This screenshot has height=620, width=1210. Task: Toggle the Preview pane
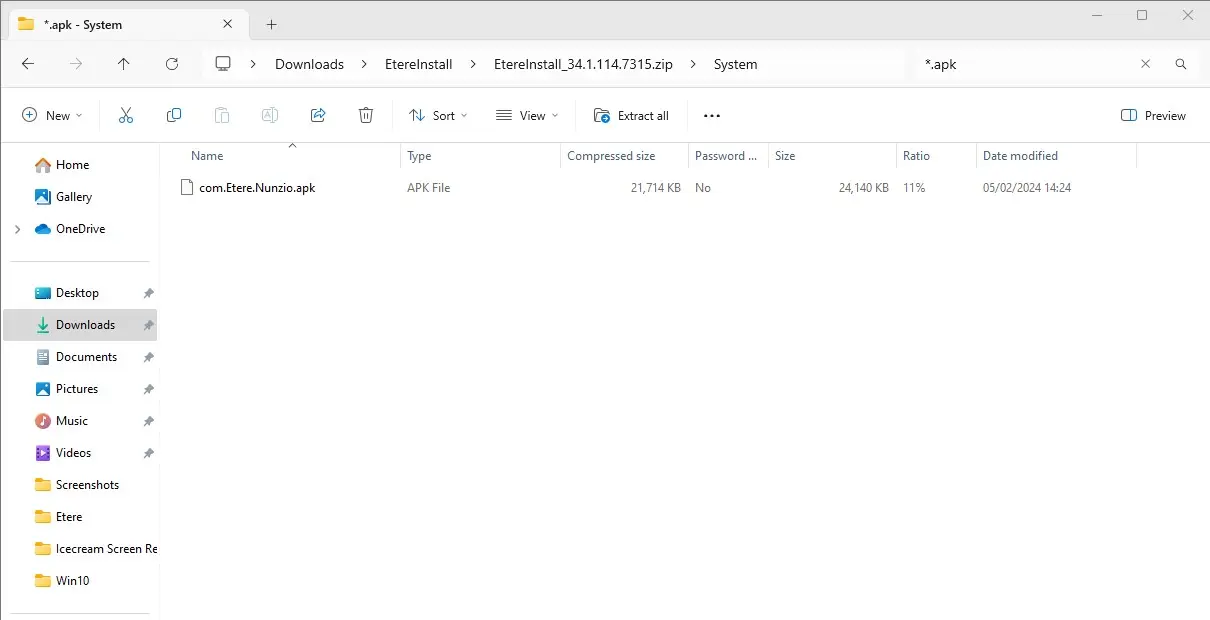pos(1153,116)
